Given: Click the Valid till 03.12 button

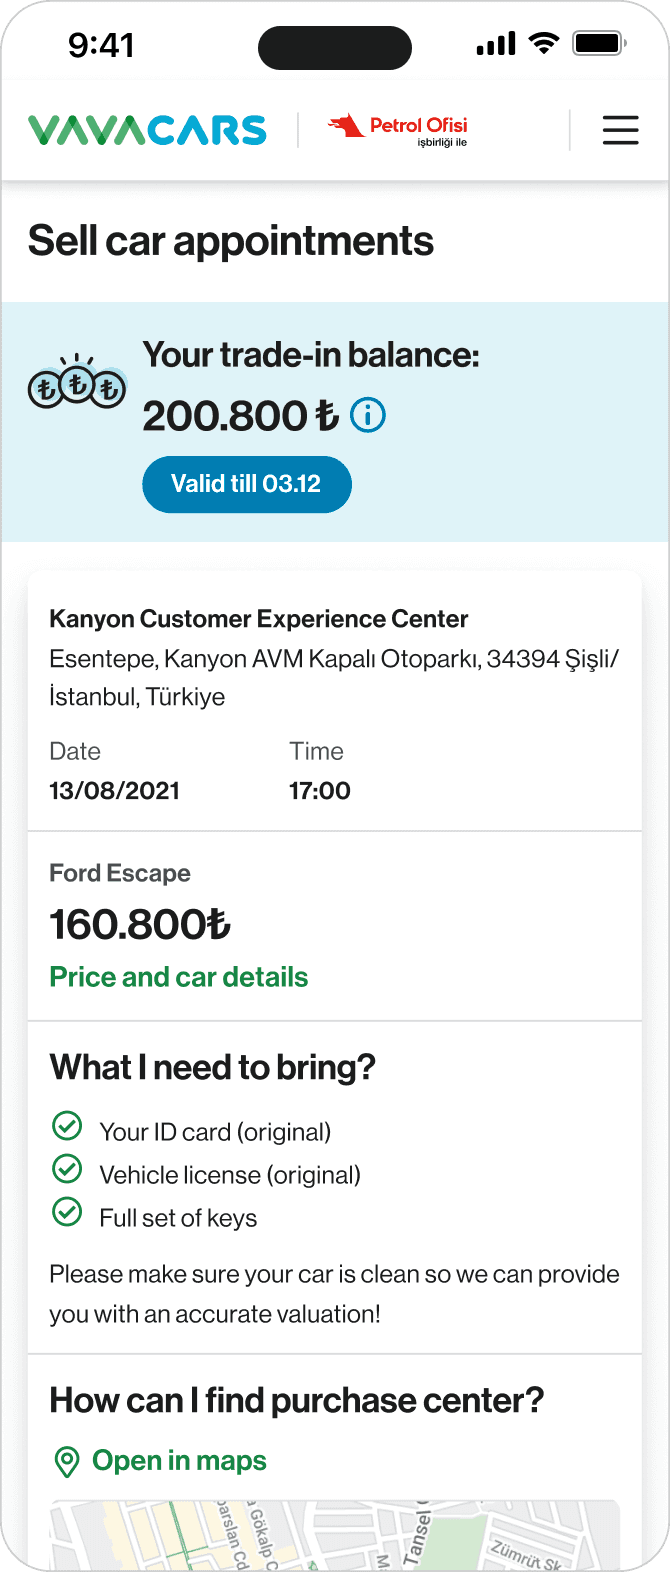Looking at the screenshot, I should tap(247, 484).
